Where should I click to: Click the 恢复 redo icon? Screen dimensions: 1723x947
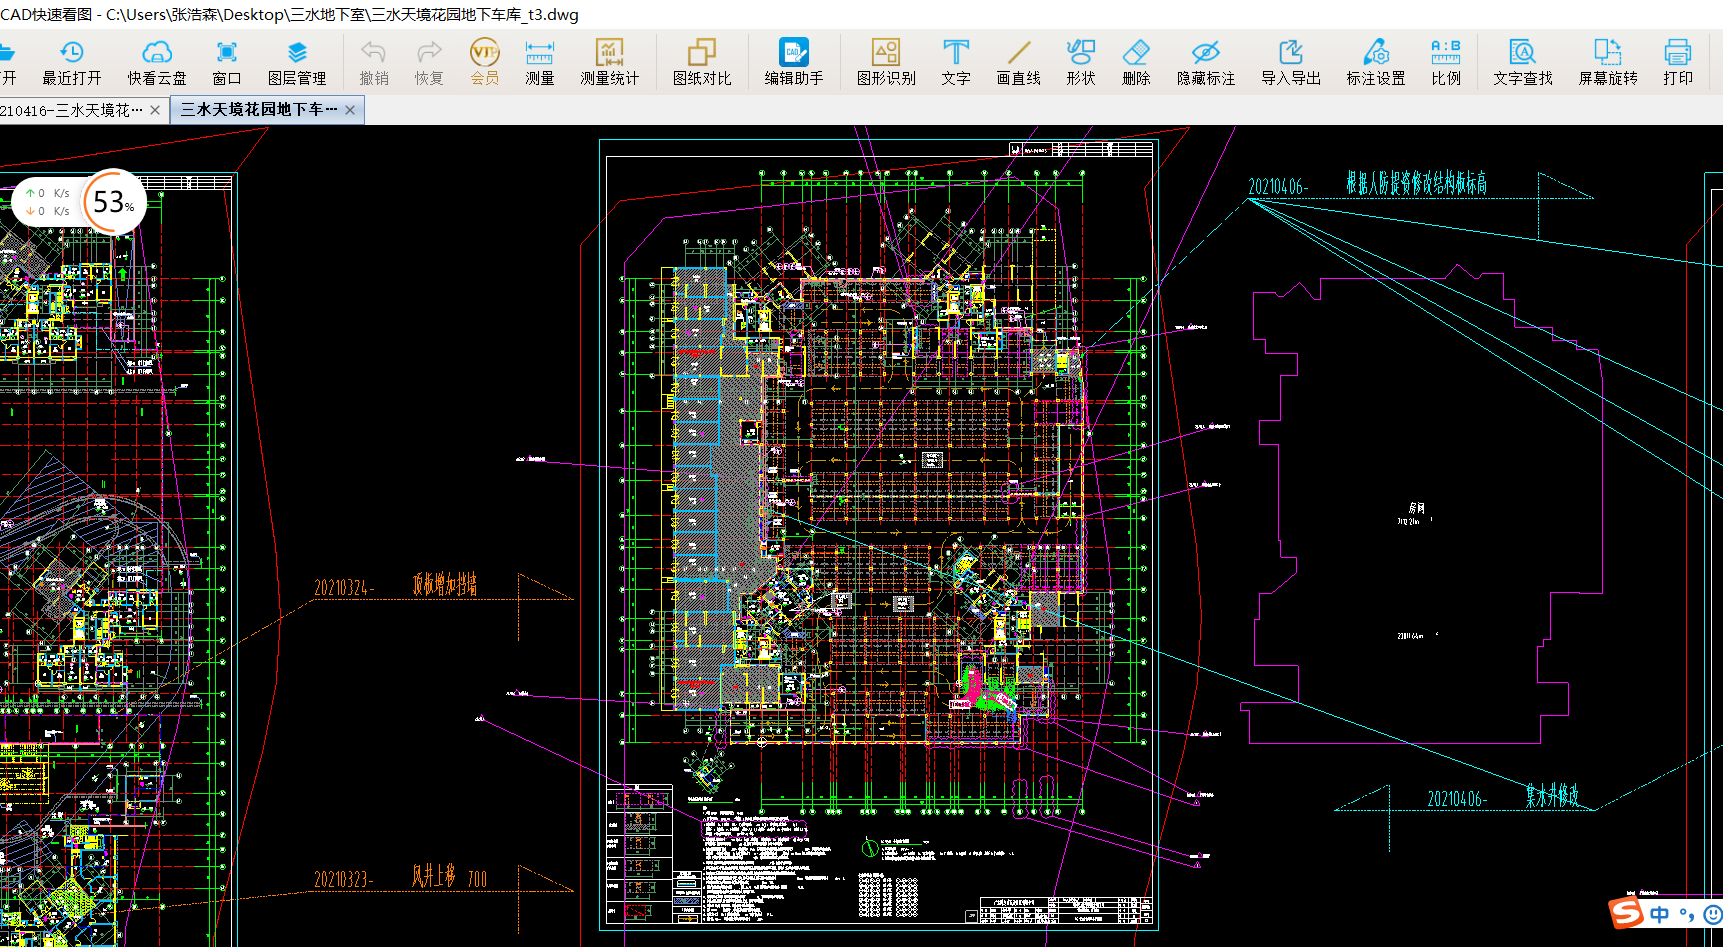[x=429, y=63]
